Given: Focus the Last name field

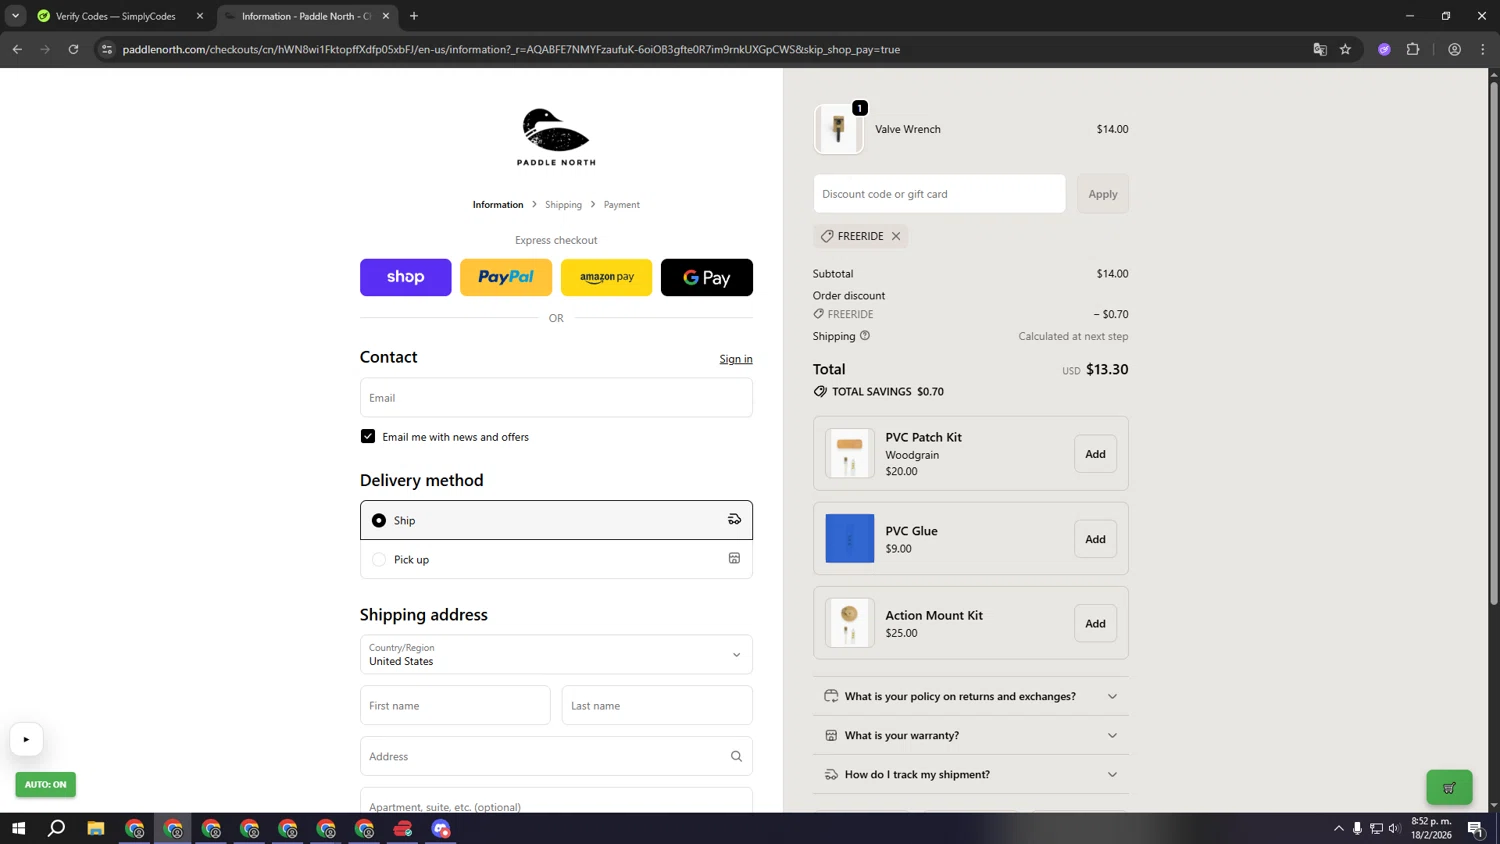Looking at the screenshot, I should pyautogui.click(x=657, y=705).
